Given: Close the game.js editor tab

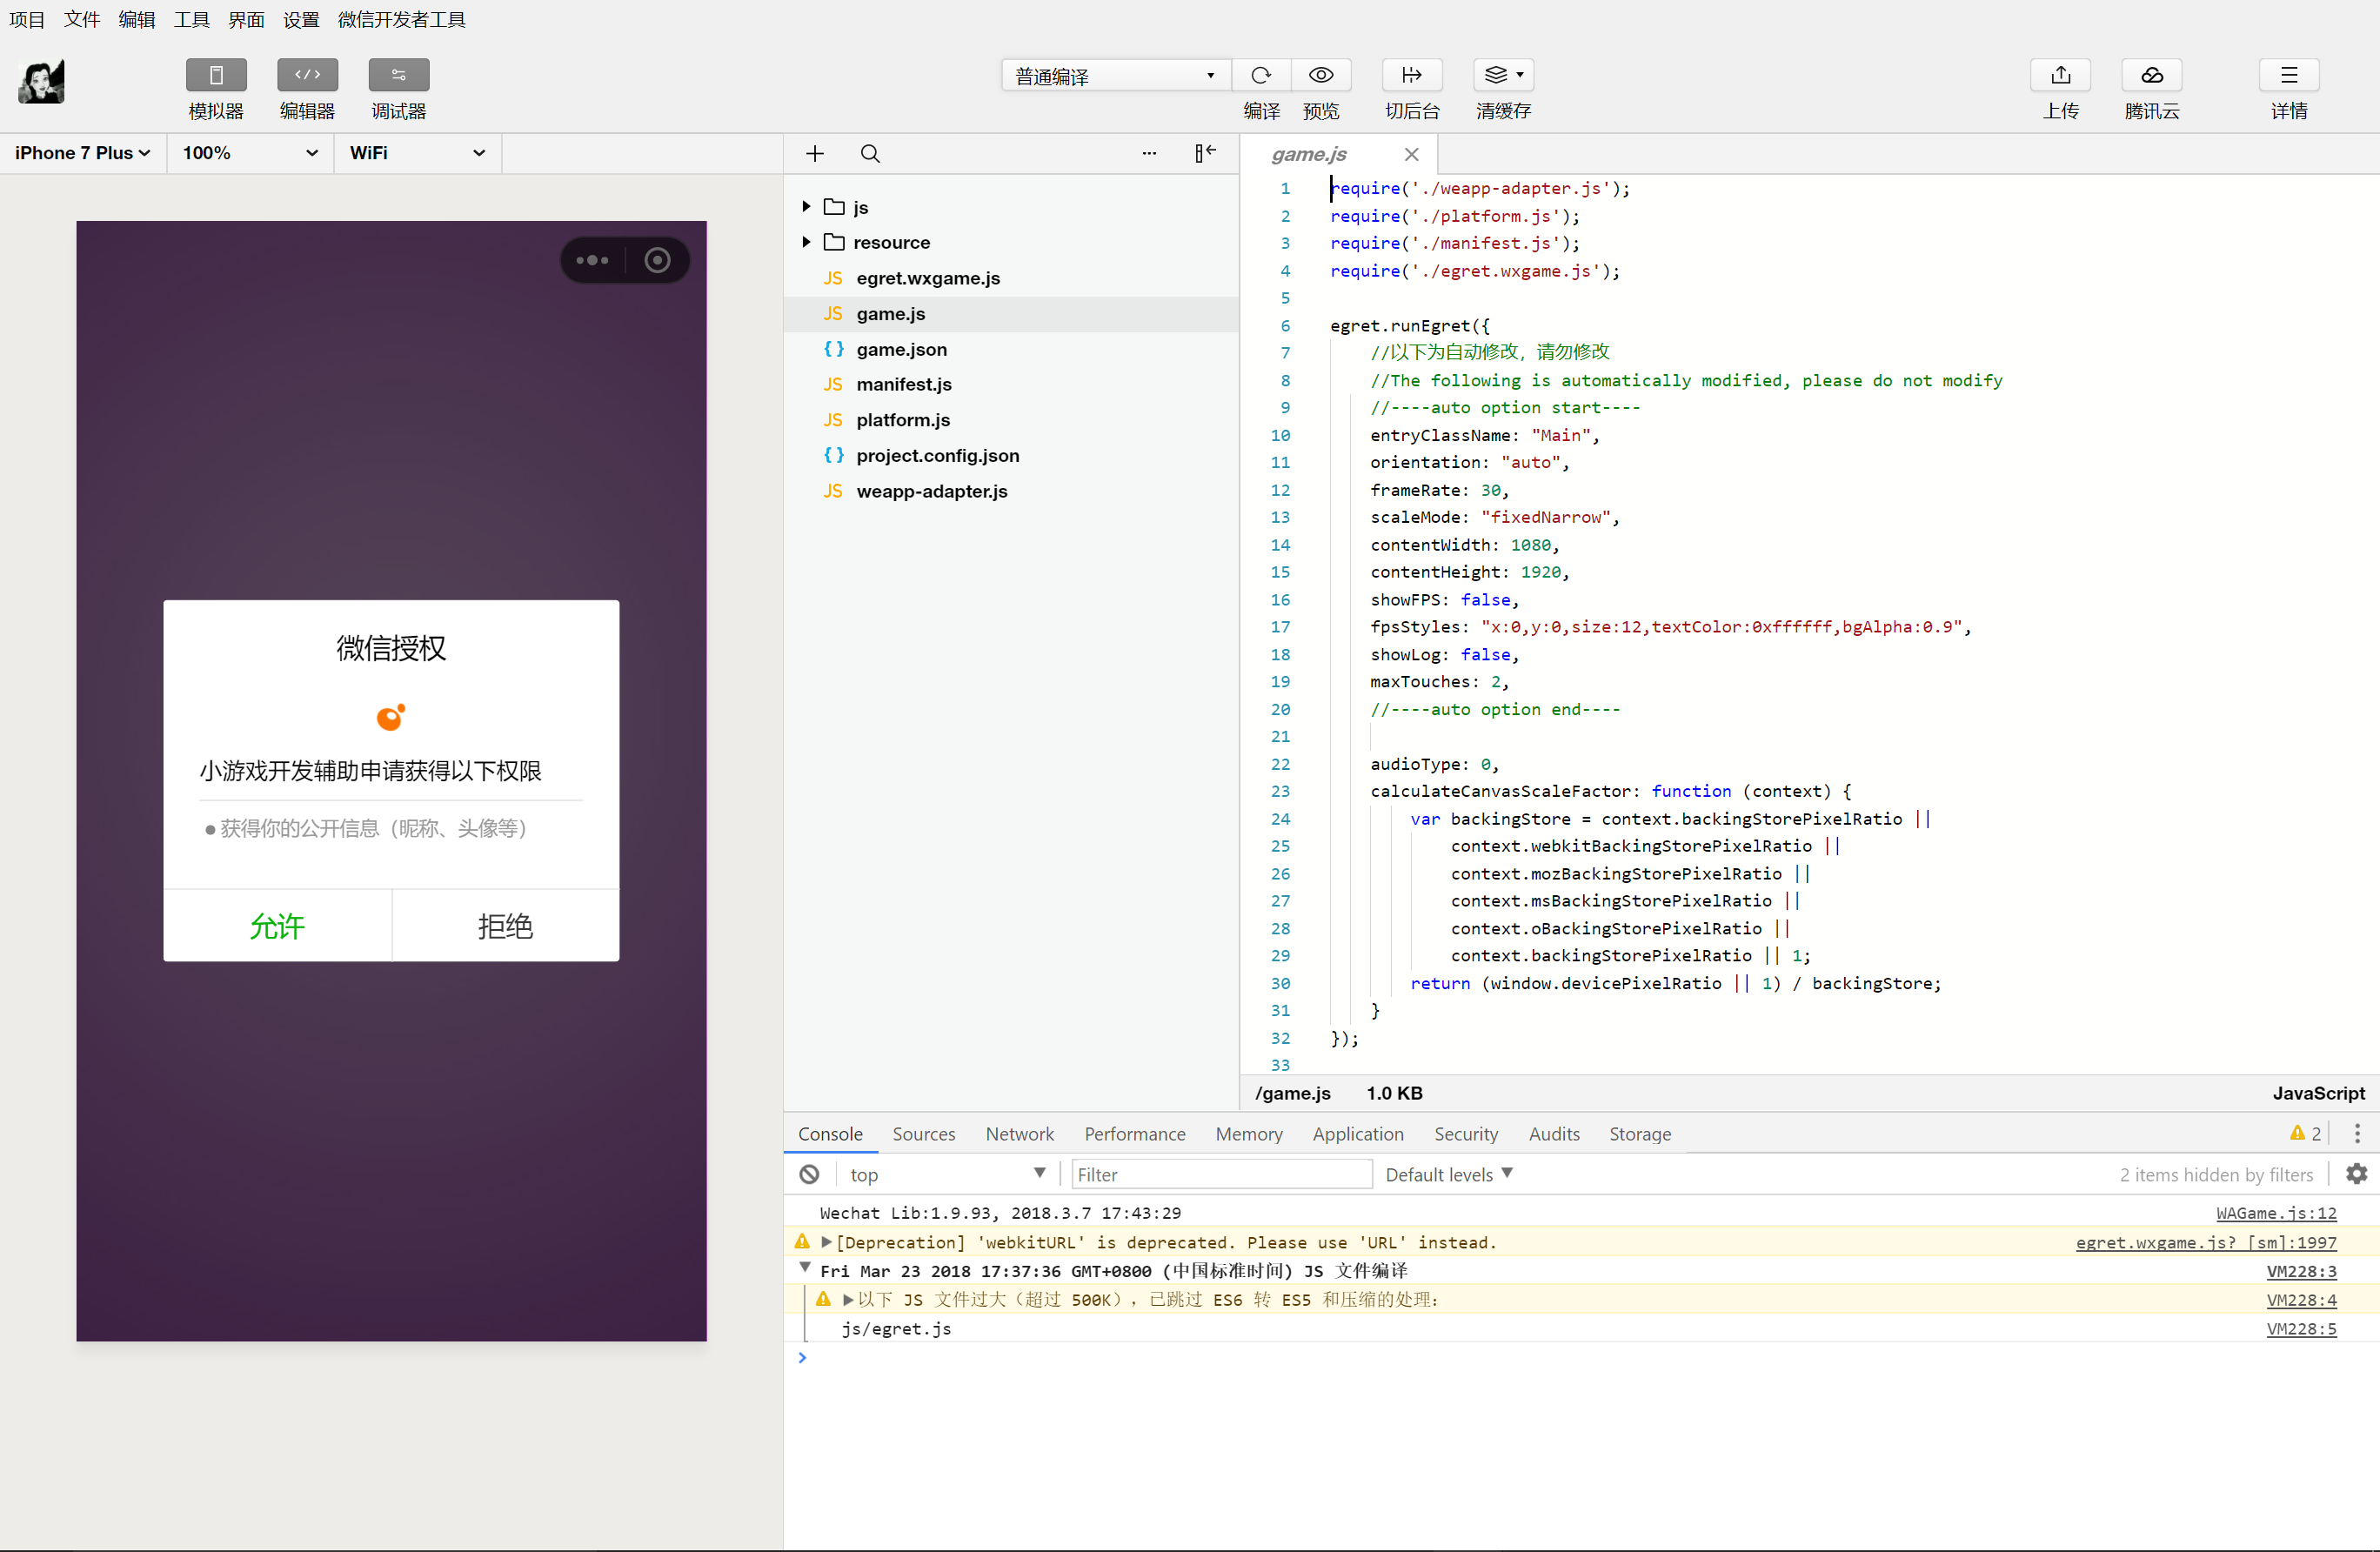Looking at the screenshot, I should pyautogui.click(x=1411, y=154).
